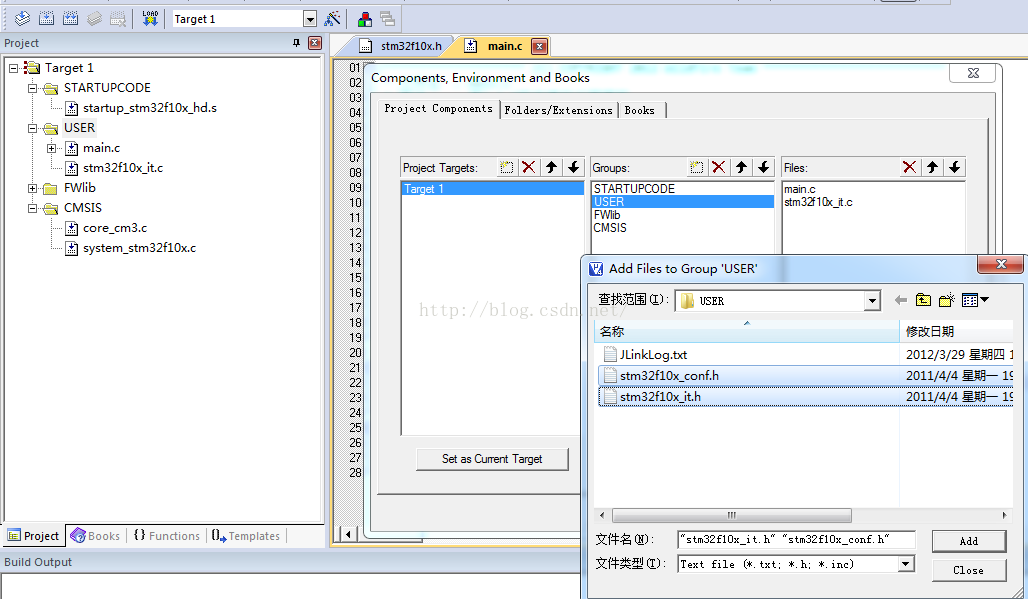The height and width of the screenshot is (599, 1028).
Task: Click the Build target toolbar icon
Action: tap(47, 18)
